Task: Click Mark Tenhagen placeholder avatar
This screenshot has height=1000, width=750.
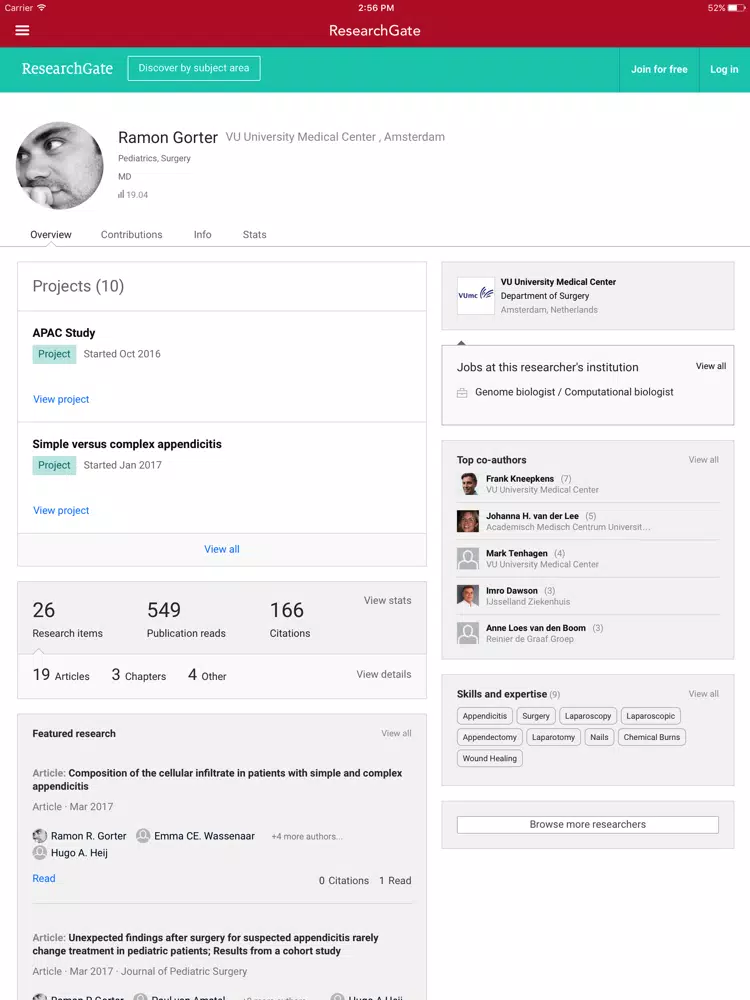Action: tap(468, 559)
